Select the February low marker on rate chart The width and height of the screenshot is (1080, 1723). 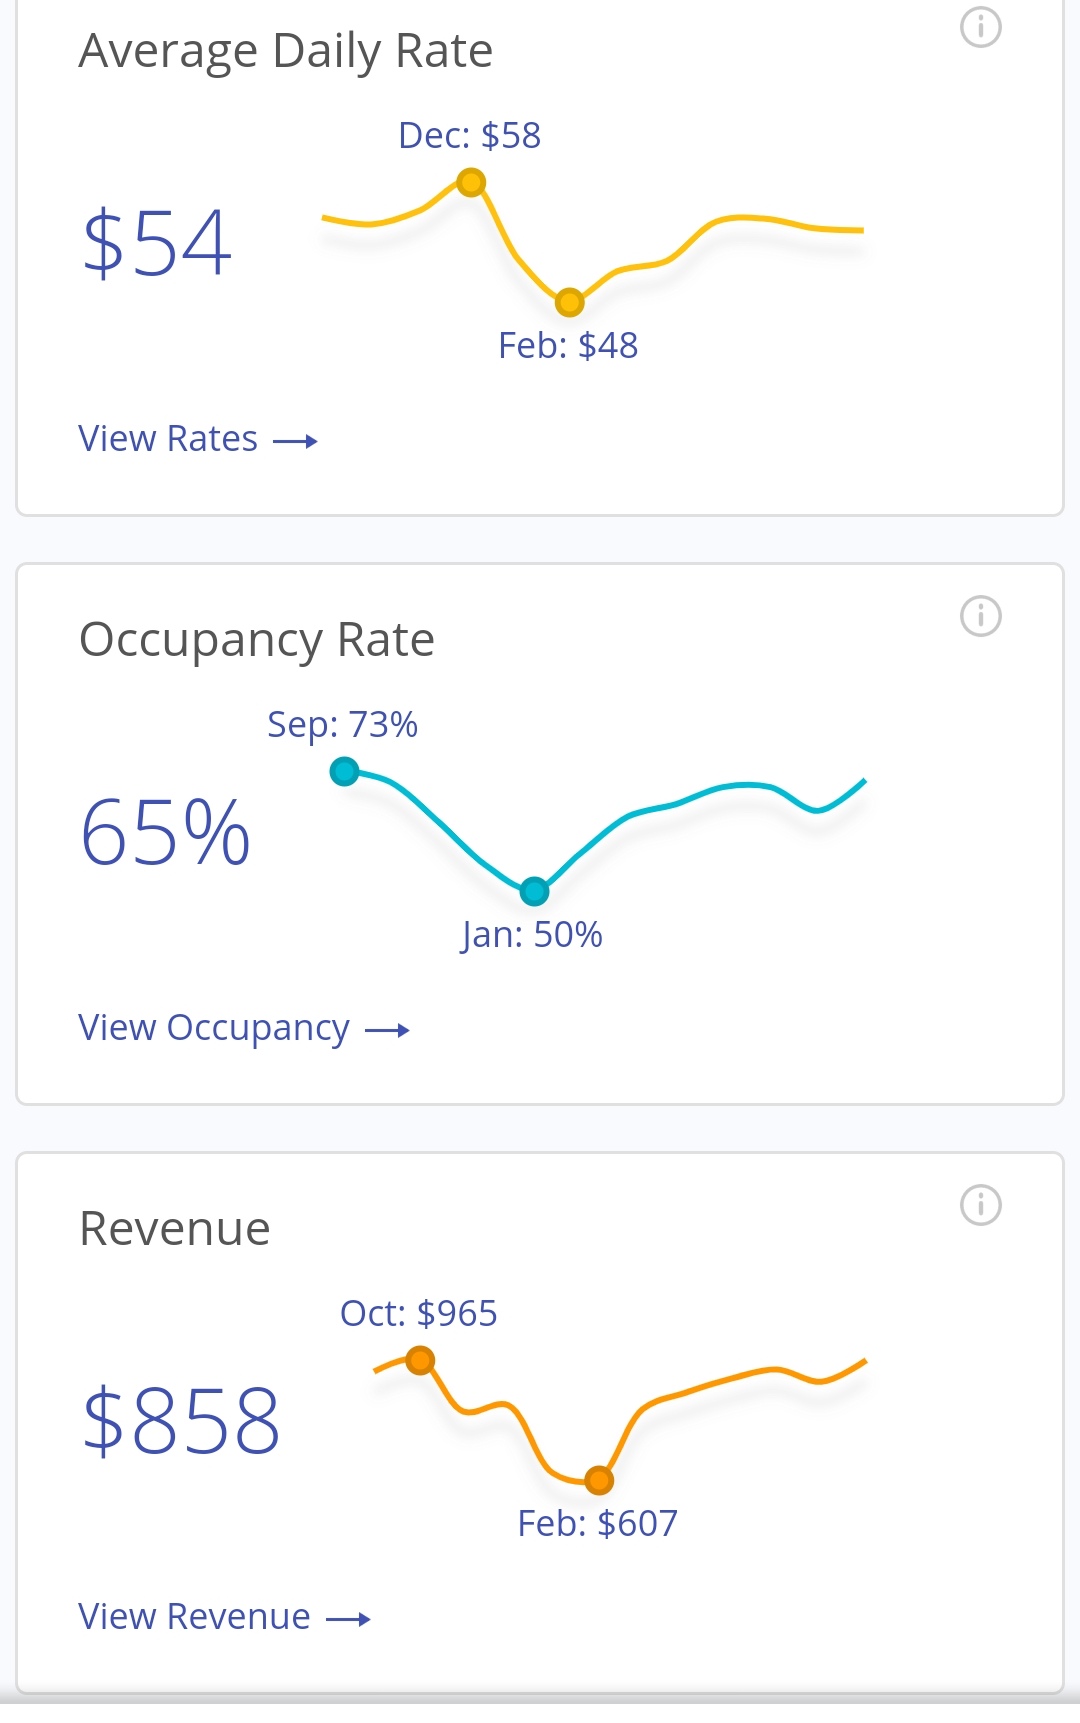(569, 301)
